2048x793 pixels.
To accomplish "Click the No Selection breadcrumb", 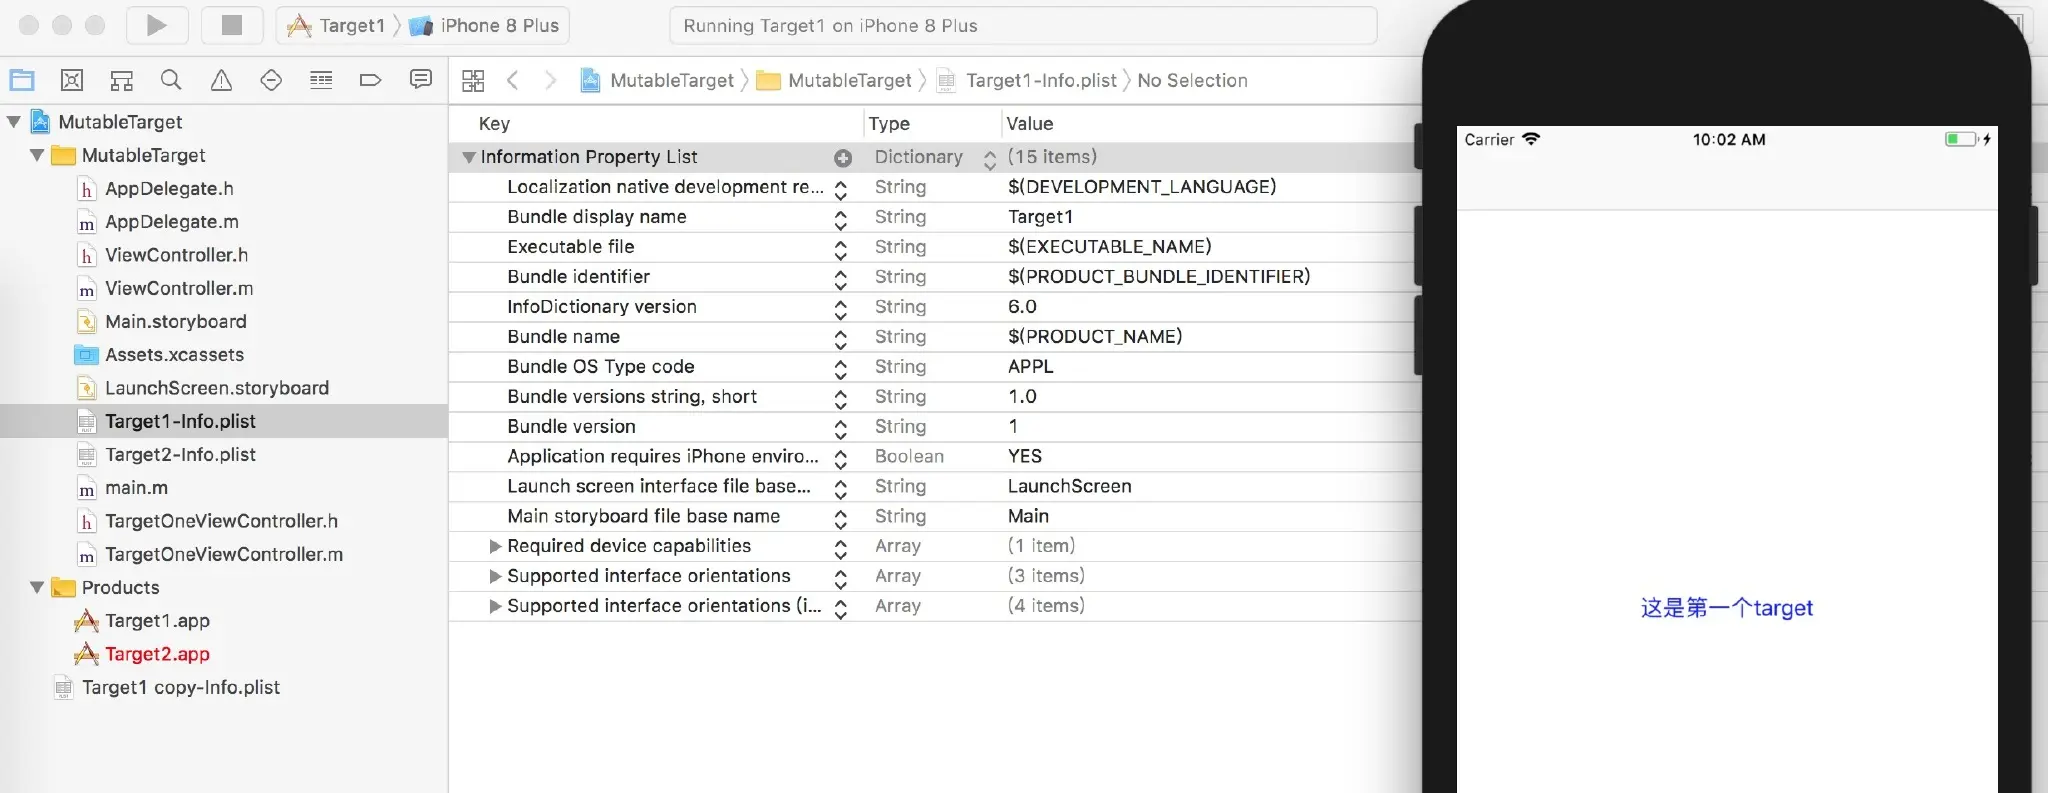I will [x=1192, y=80].
